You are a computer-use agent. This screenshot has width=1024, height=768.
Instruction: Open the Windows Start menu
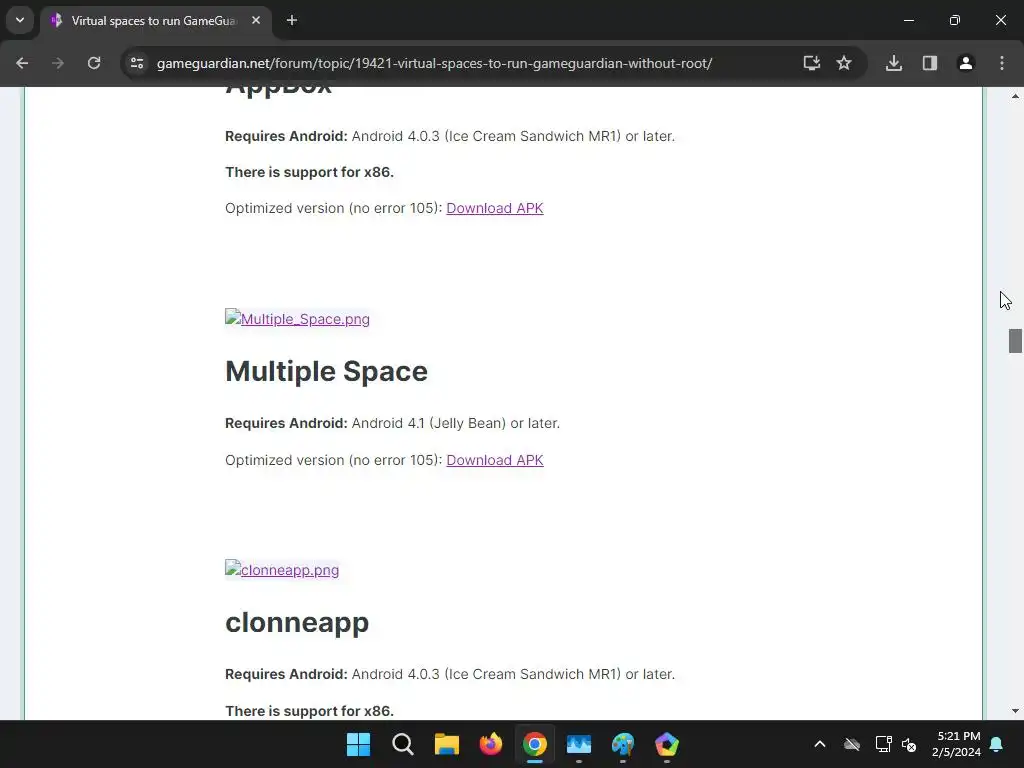[x=359, y=744]
